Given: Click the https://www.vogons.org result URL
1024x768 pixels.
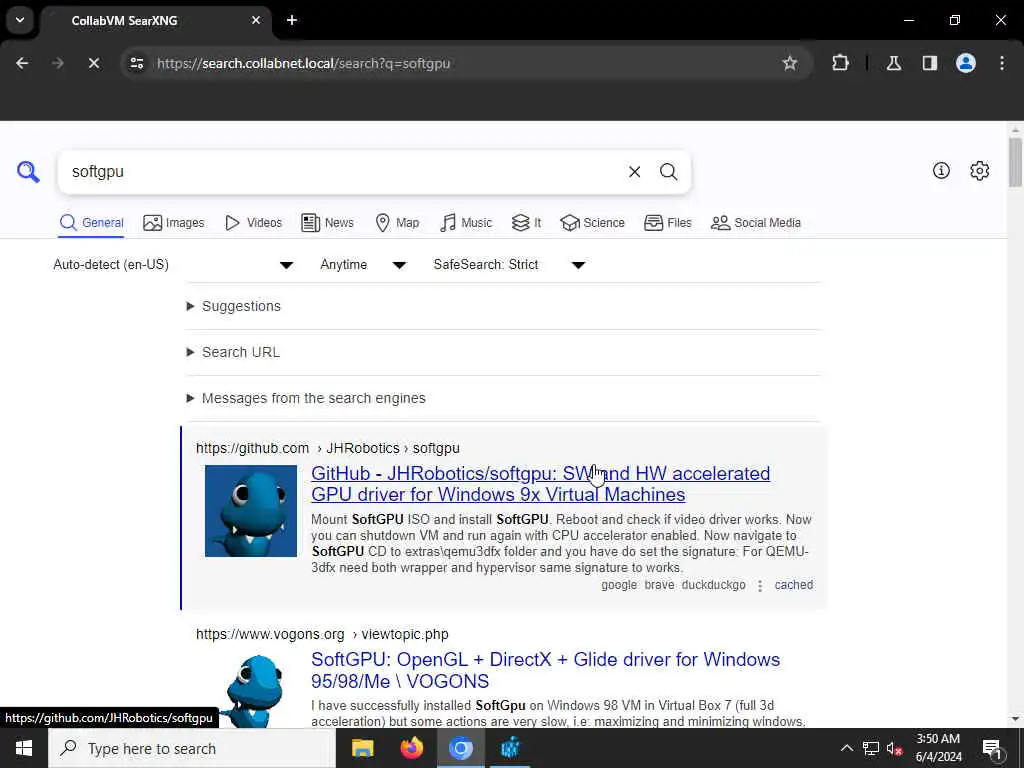Looking at the screenshot, I should tap(322, 634).
